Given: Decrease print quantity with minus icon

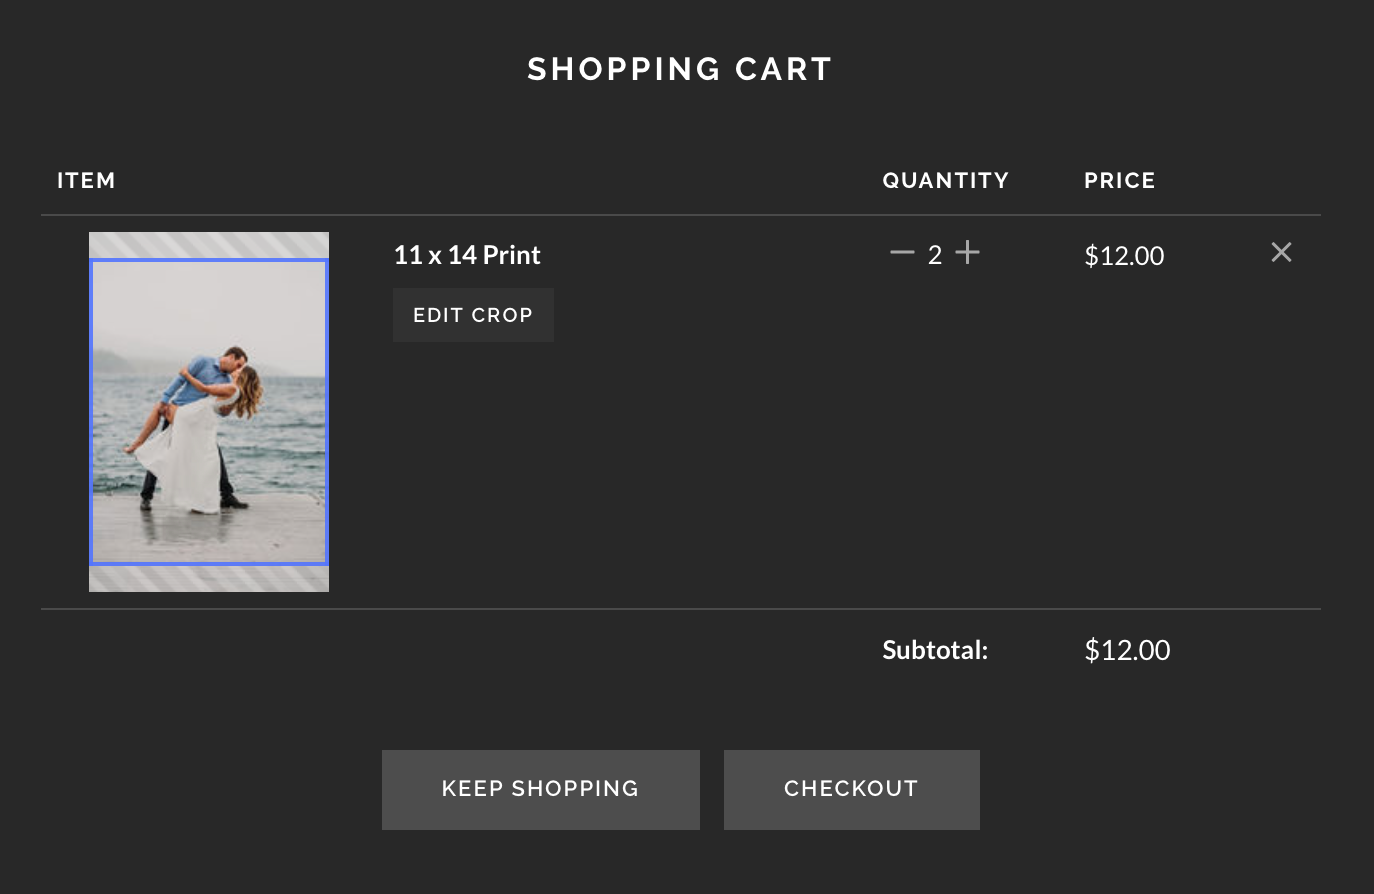Looking at the screenshot, I should tap(902, 253).
